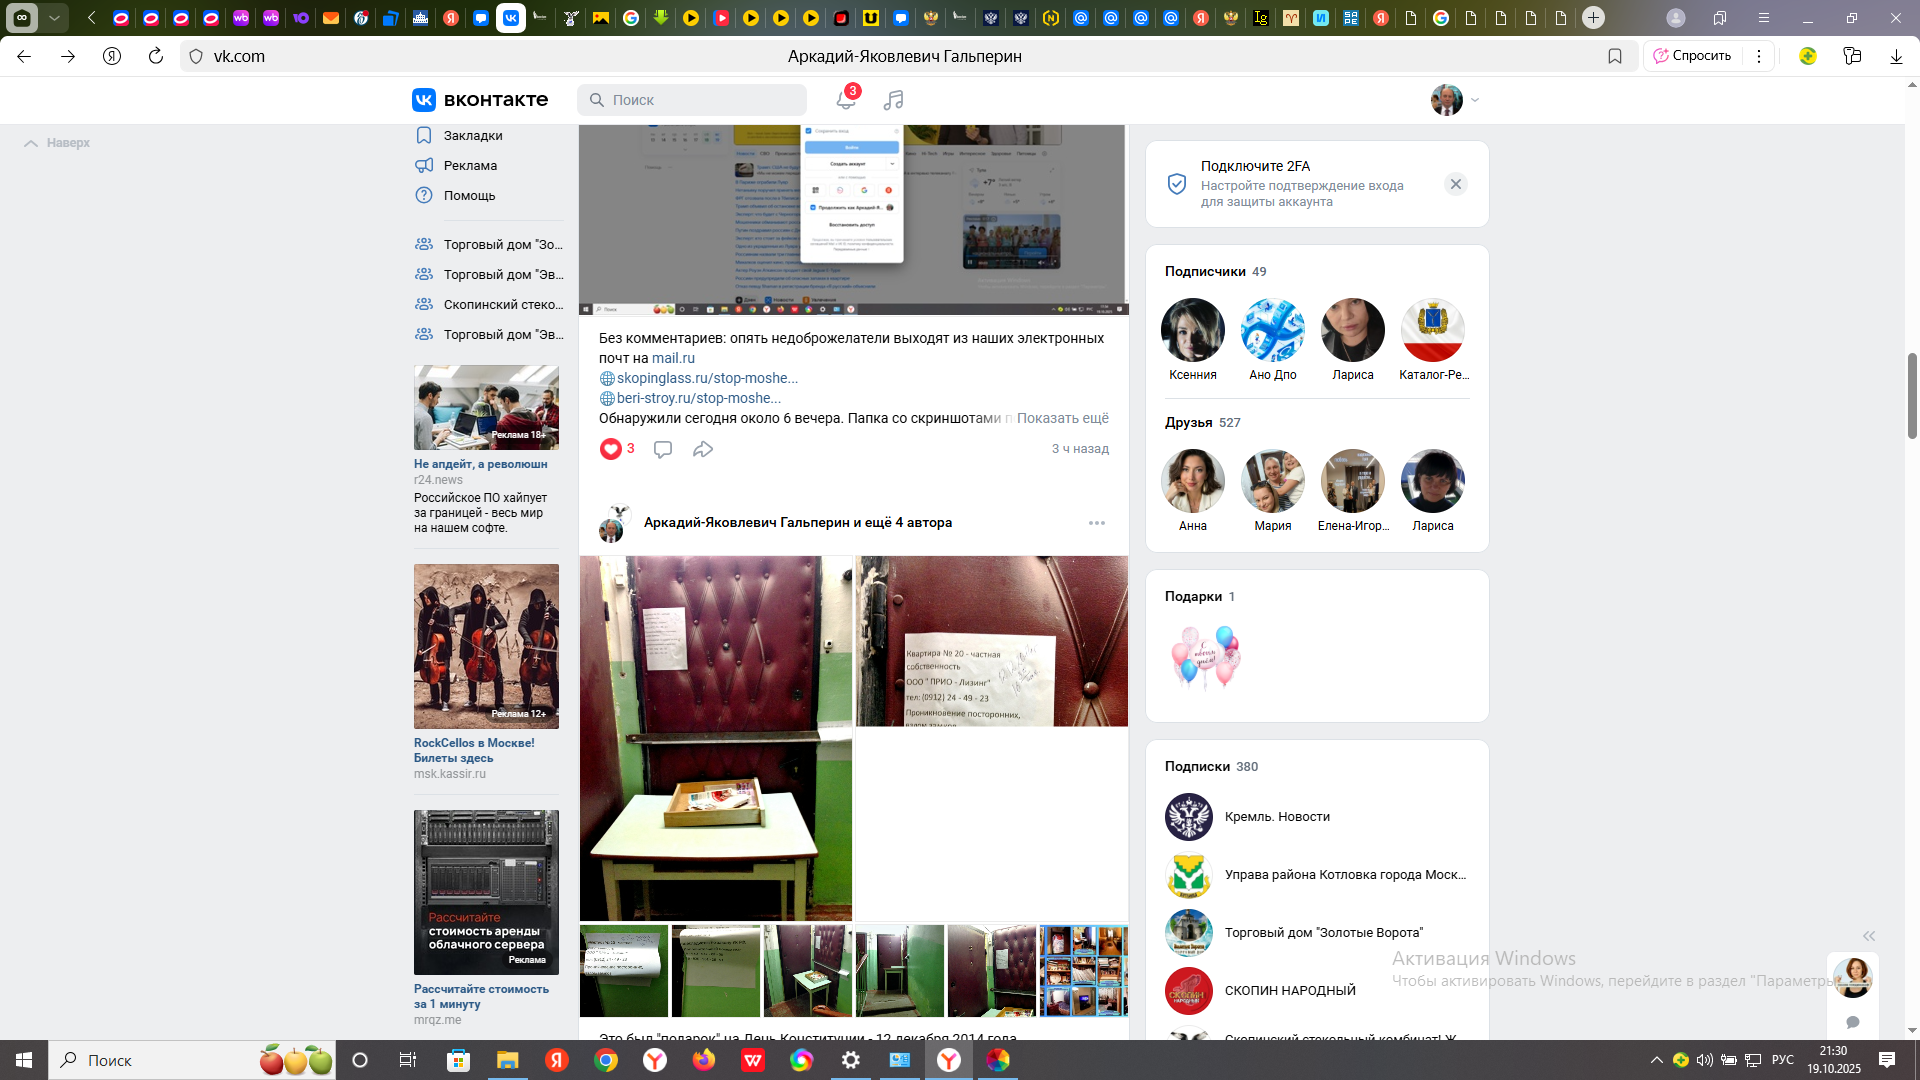Share the post with arrow icon
Screen dimensions: 1920x1080
pos(703,449)
